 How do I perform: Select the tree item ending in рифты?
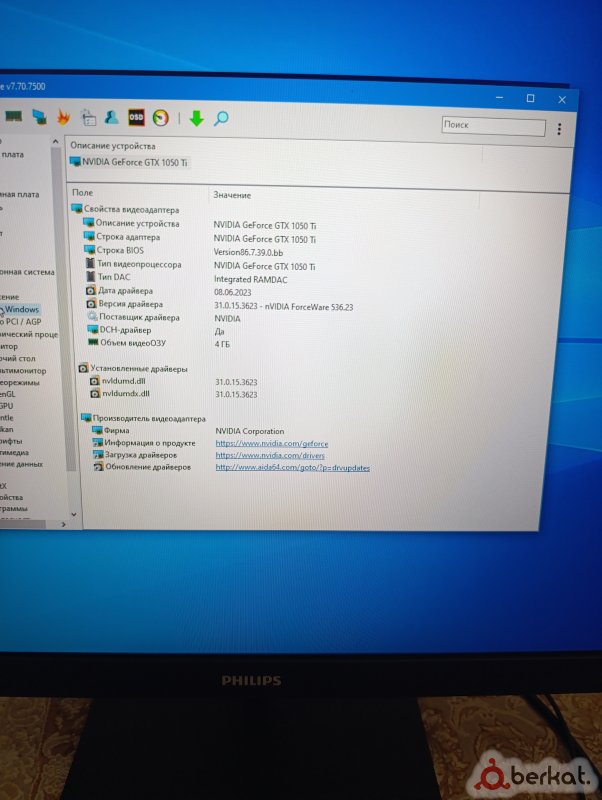[x=11, y=441]
